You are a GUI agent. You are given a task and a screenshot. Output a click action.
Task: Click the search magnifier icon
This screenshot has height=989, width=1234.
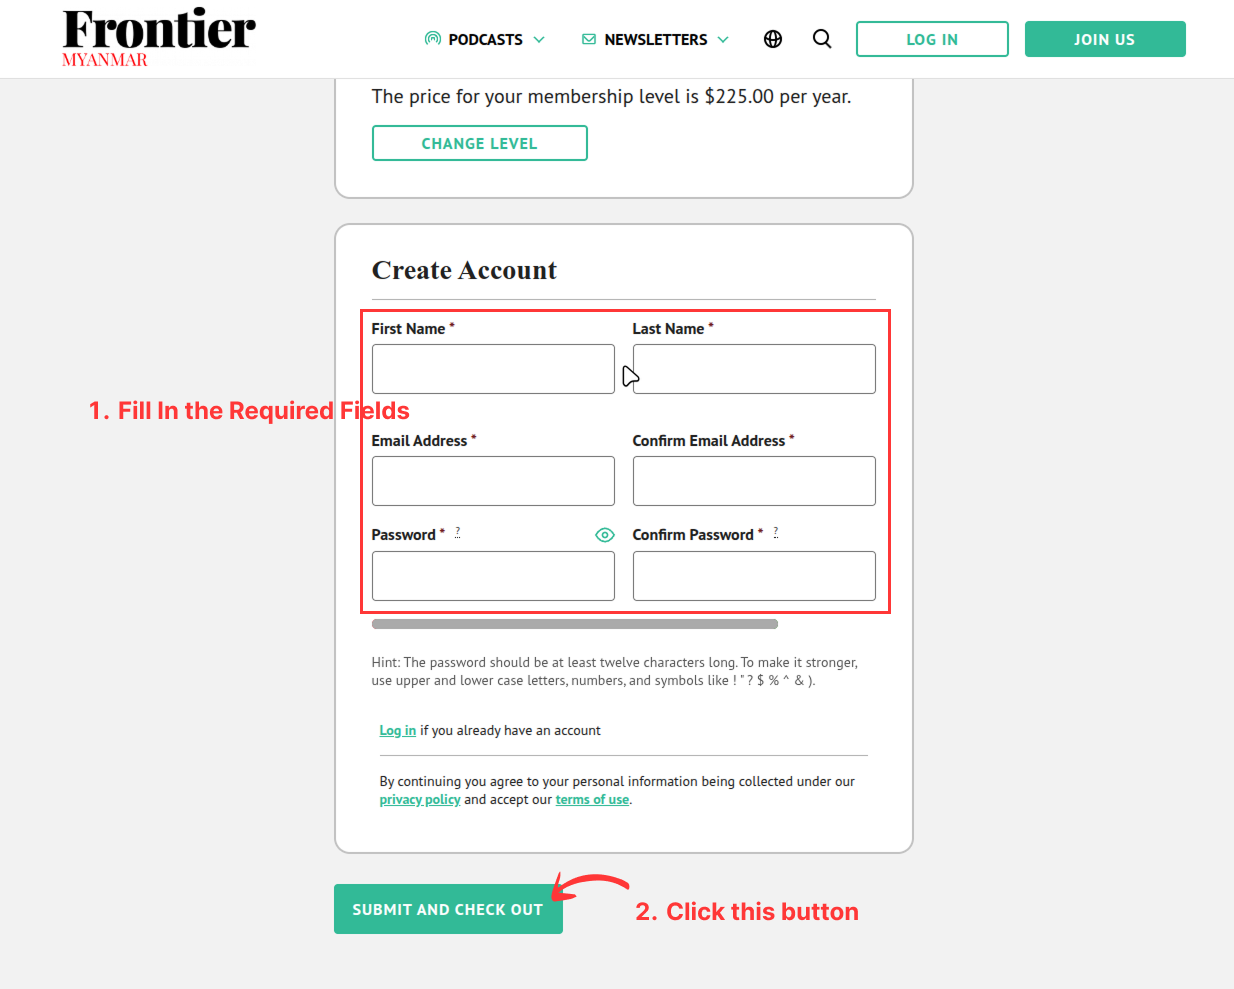(822, 39)
